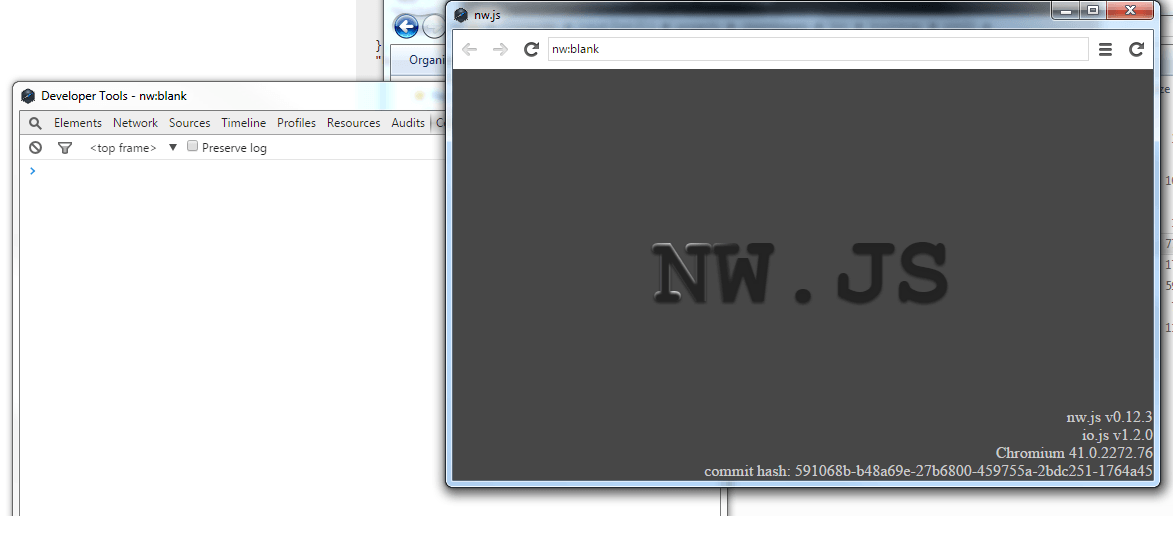Image resolution: width=1173 pixels, height=550 pixels.
Task: Switch to the Resources tab
Action: (x=353, y=123)
